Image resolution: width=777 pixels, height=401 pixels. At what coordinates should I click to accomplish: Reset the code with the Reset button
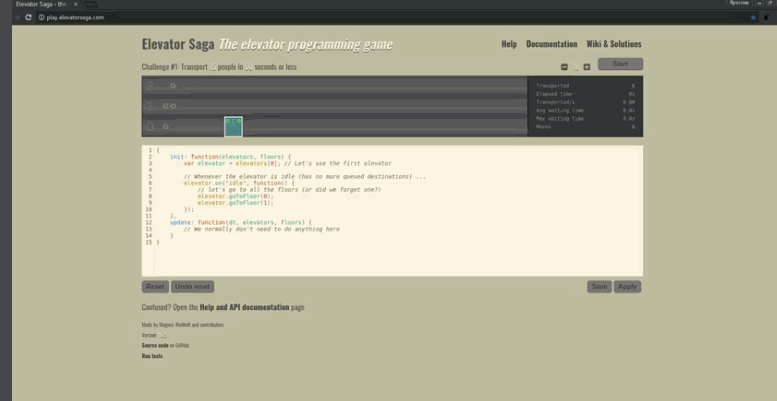[x=155, y=286]
